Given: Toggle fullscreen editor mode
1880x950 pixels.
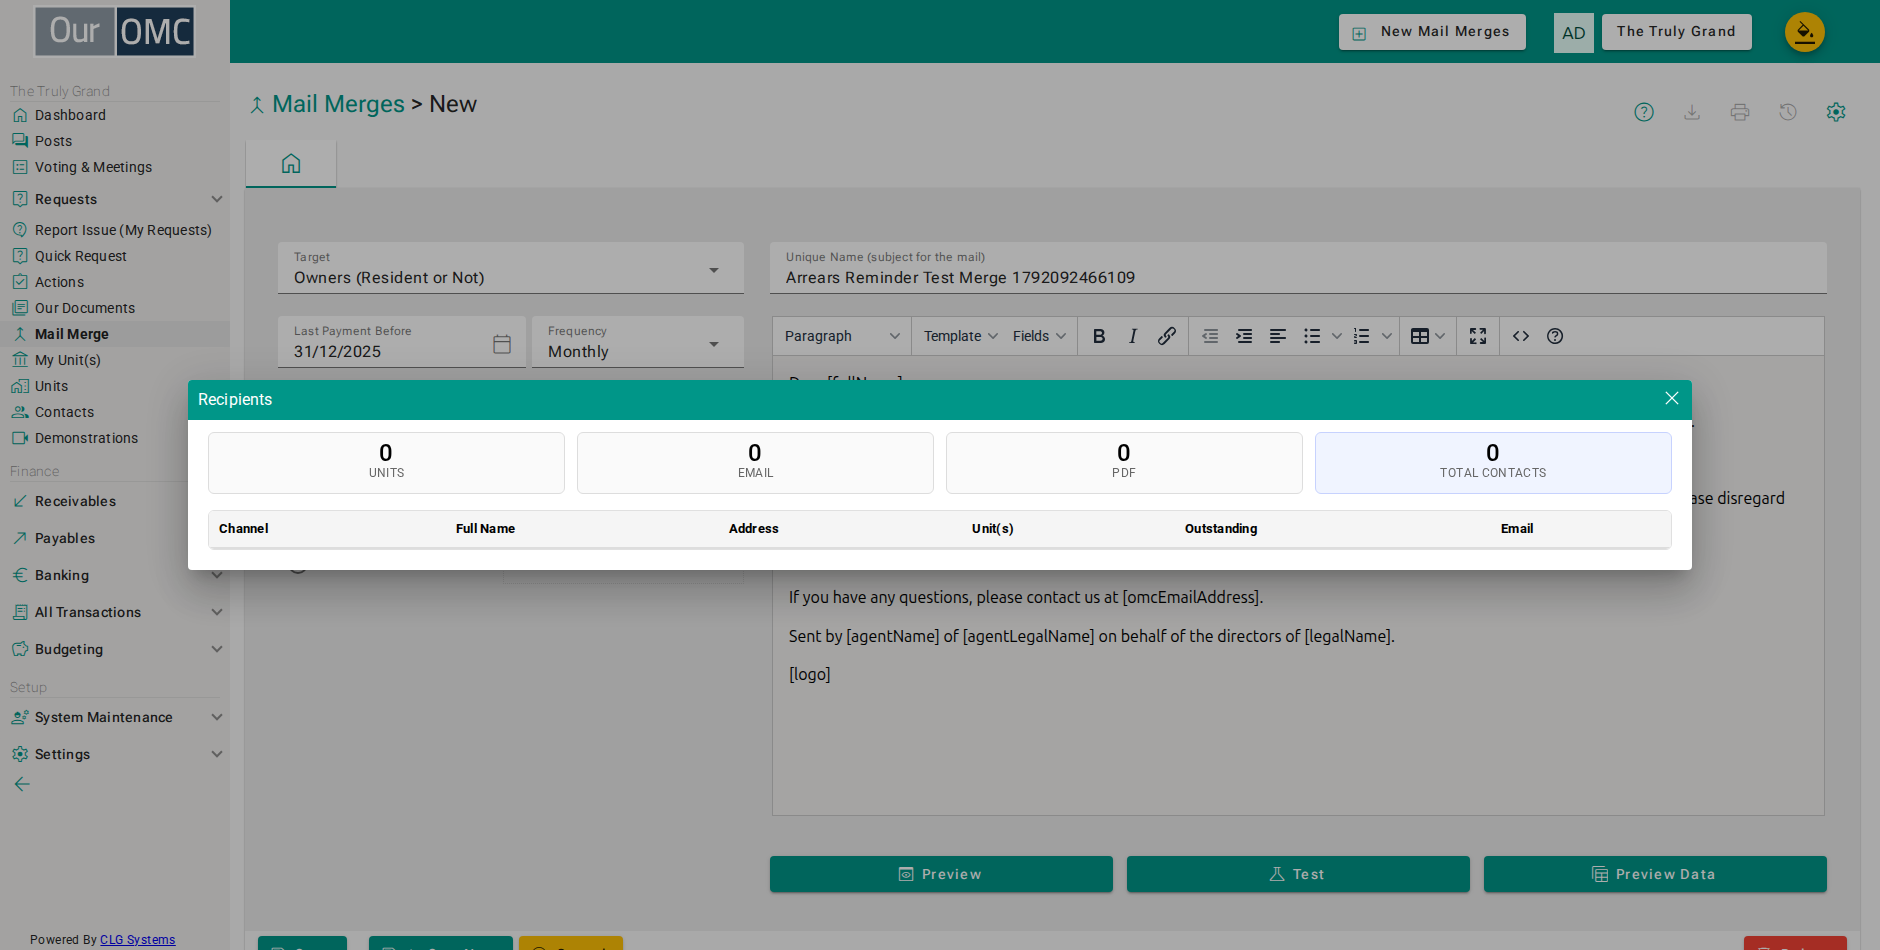Looking at the screenshot, I should point(1478,336).
